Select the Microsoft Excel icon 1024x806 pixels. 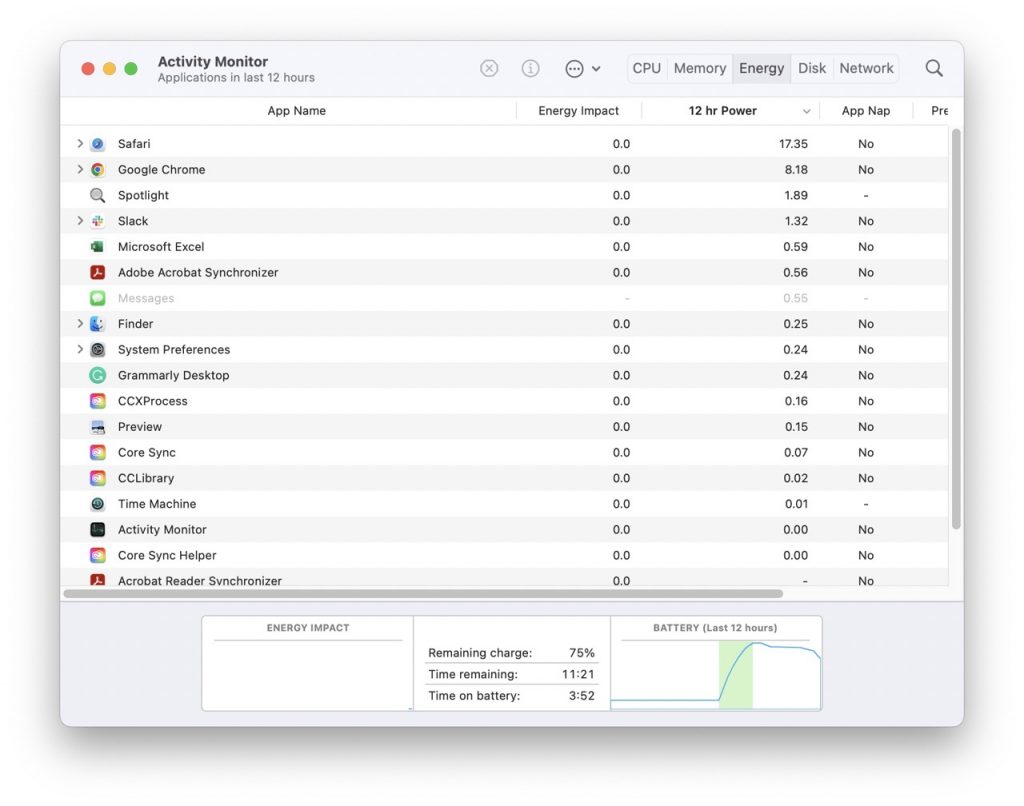tap(97, 246)
